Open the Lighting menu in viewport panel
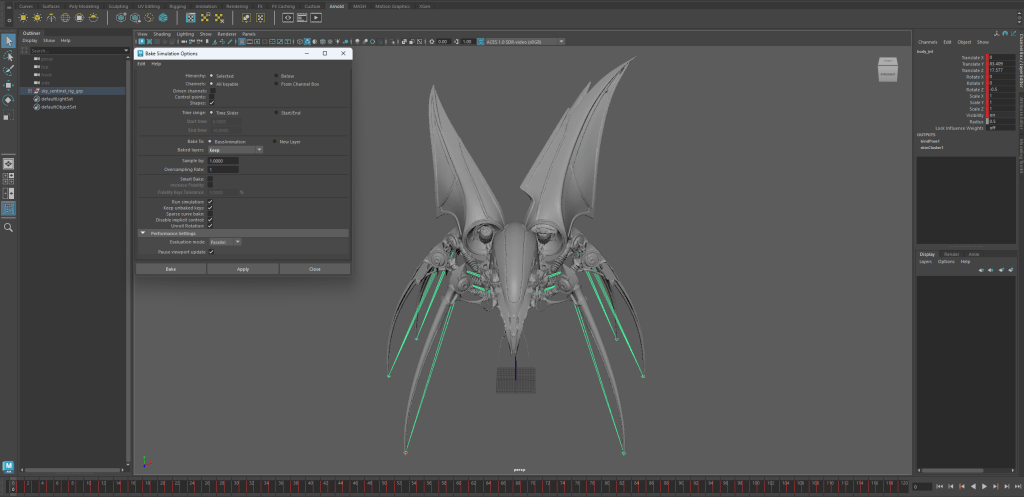The width and height of the screenshot is (1024, 497). pos(185,34)
